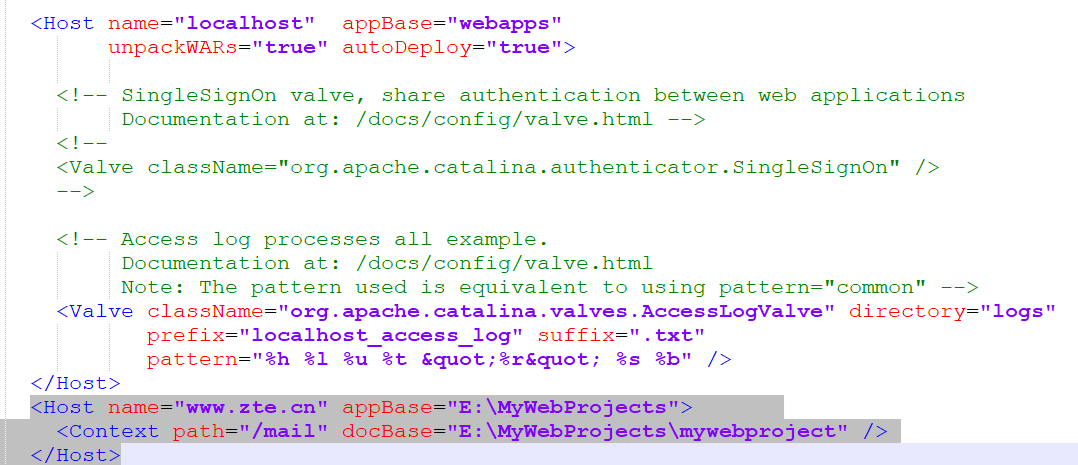Click the SingleSignOn valve comment line
The width and height of the screenshot is (1078, 465).
click(511, 95)
